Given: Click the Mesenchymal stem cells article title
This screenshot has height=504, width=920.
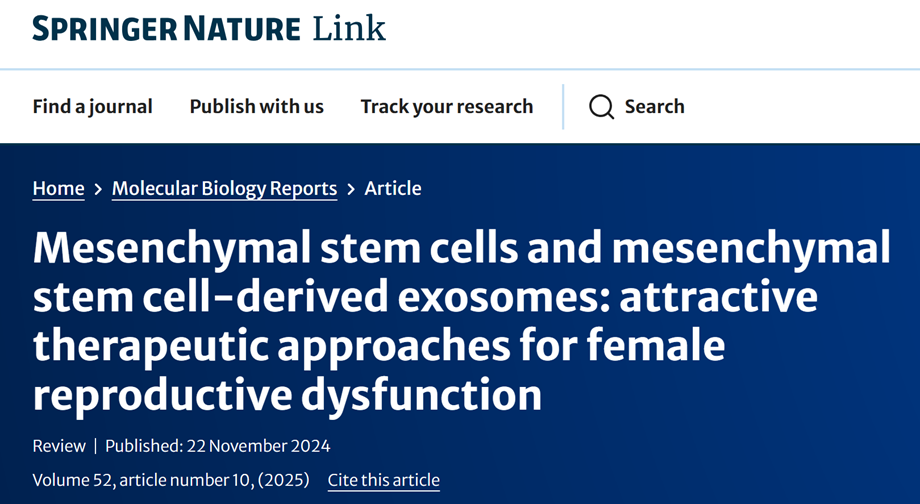Looking at the screenshot, I should tap(462, 321).
